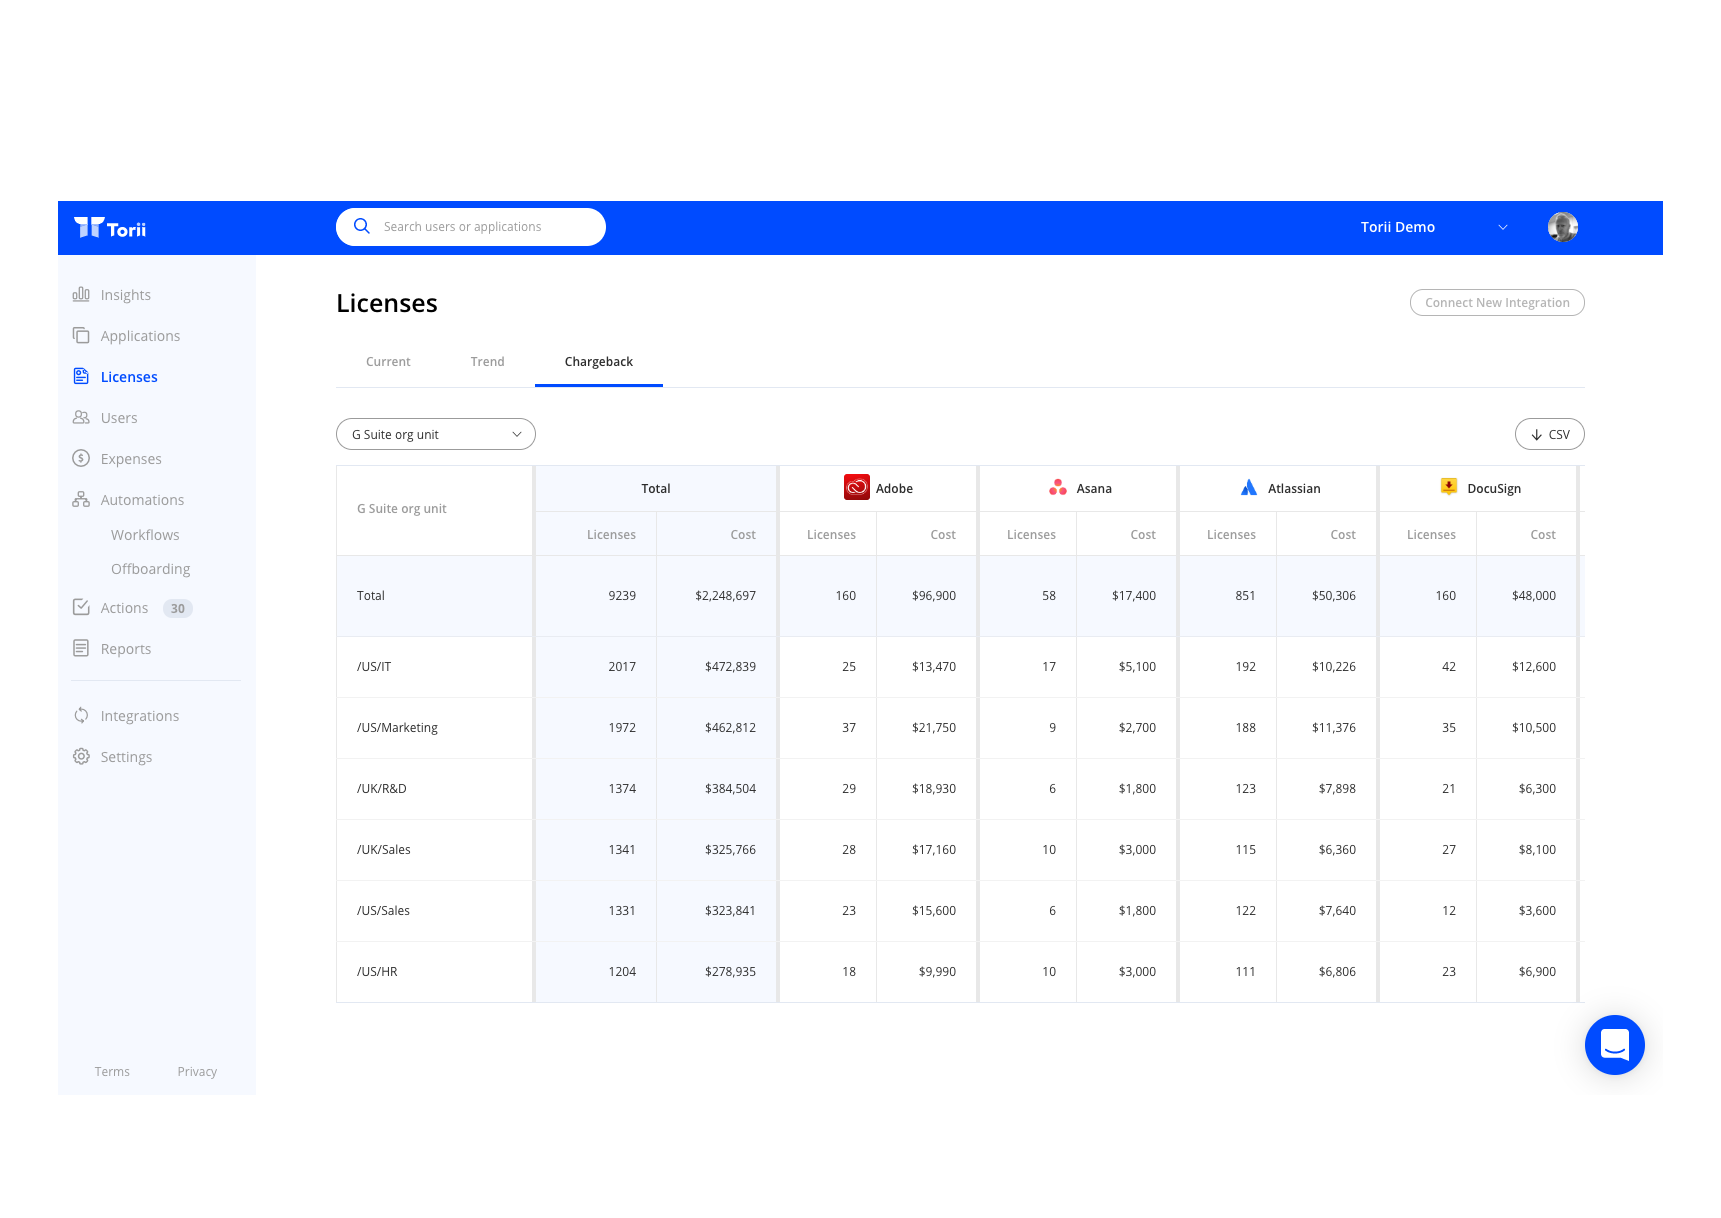Click the Adobe Creative Cloud icon
Viewport: 1721px width, 1218px height.
(857, 487)
